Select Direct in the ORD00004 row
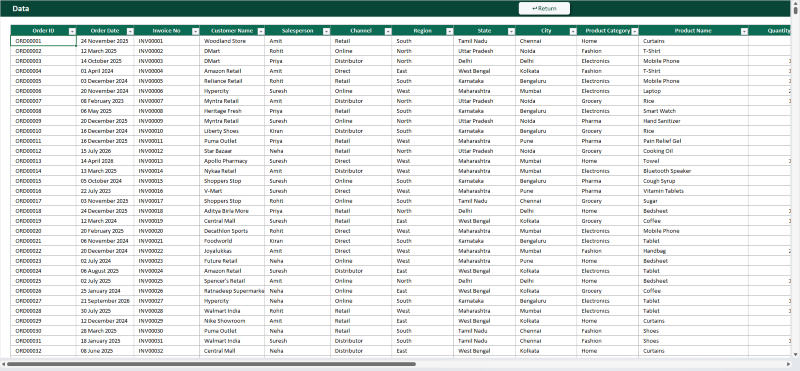Viewport: 800px width, 371px height. click(361, 71)
